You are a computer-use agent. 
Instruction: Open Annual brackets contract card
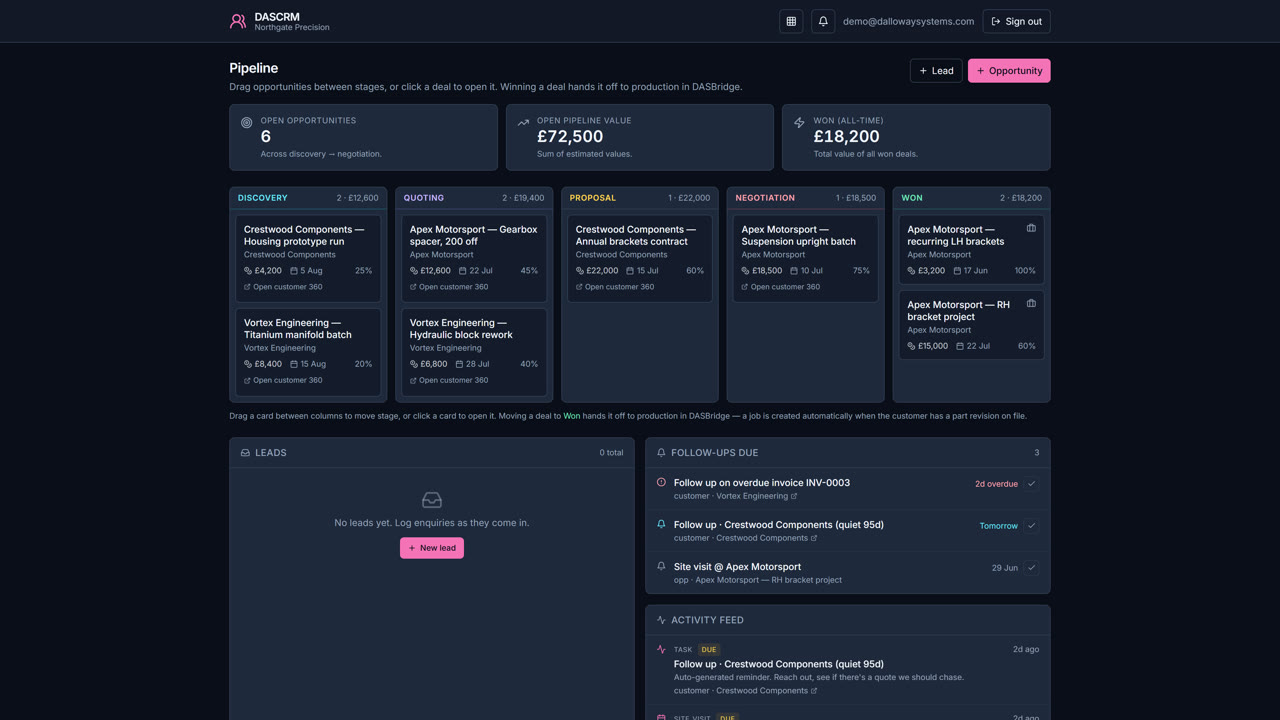[x=640, y=258]
